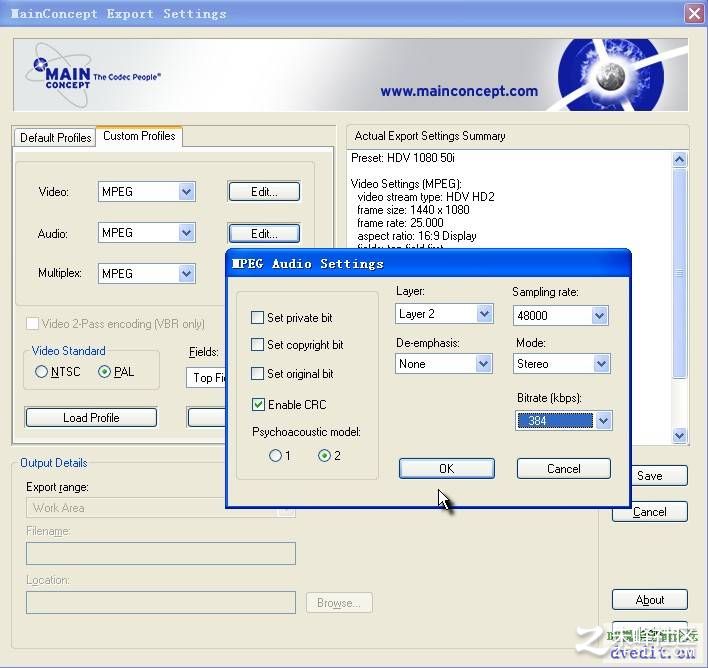Image resolution: width=708 pixels, height=668 pixels.
Task: Click the Location input field
Action: point(161,603)
